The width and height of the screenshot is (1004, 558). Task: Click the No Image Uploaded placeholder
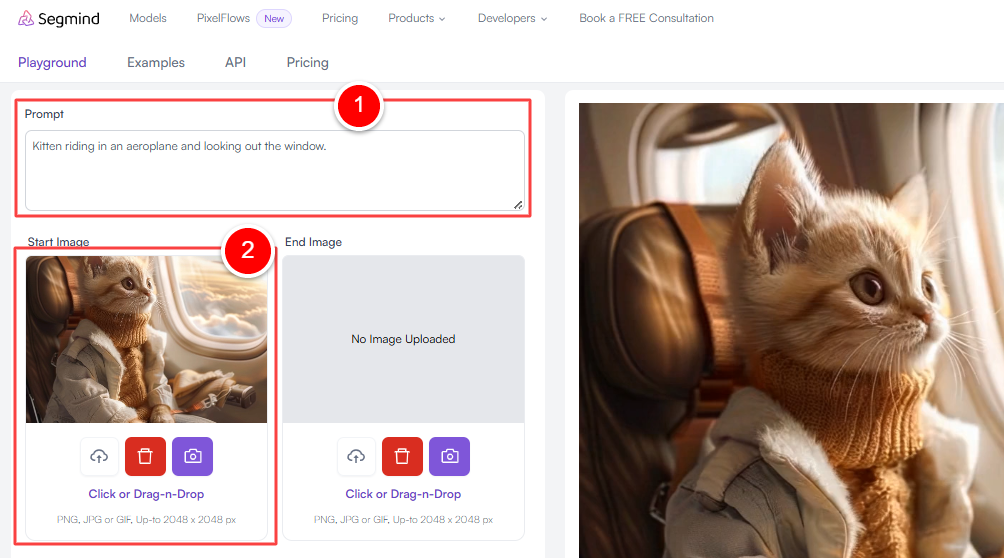[x=403, y=340]
